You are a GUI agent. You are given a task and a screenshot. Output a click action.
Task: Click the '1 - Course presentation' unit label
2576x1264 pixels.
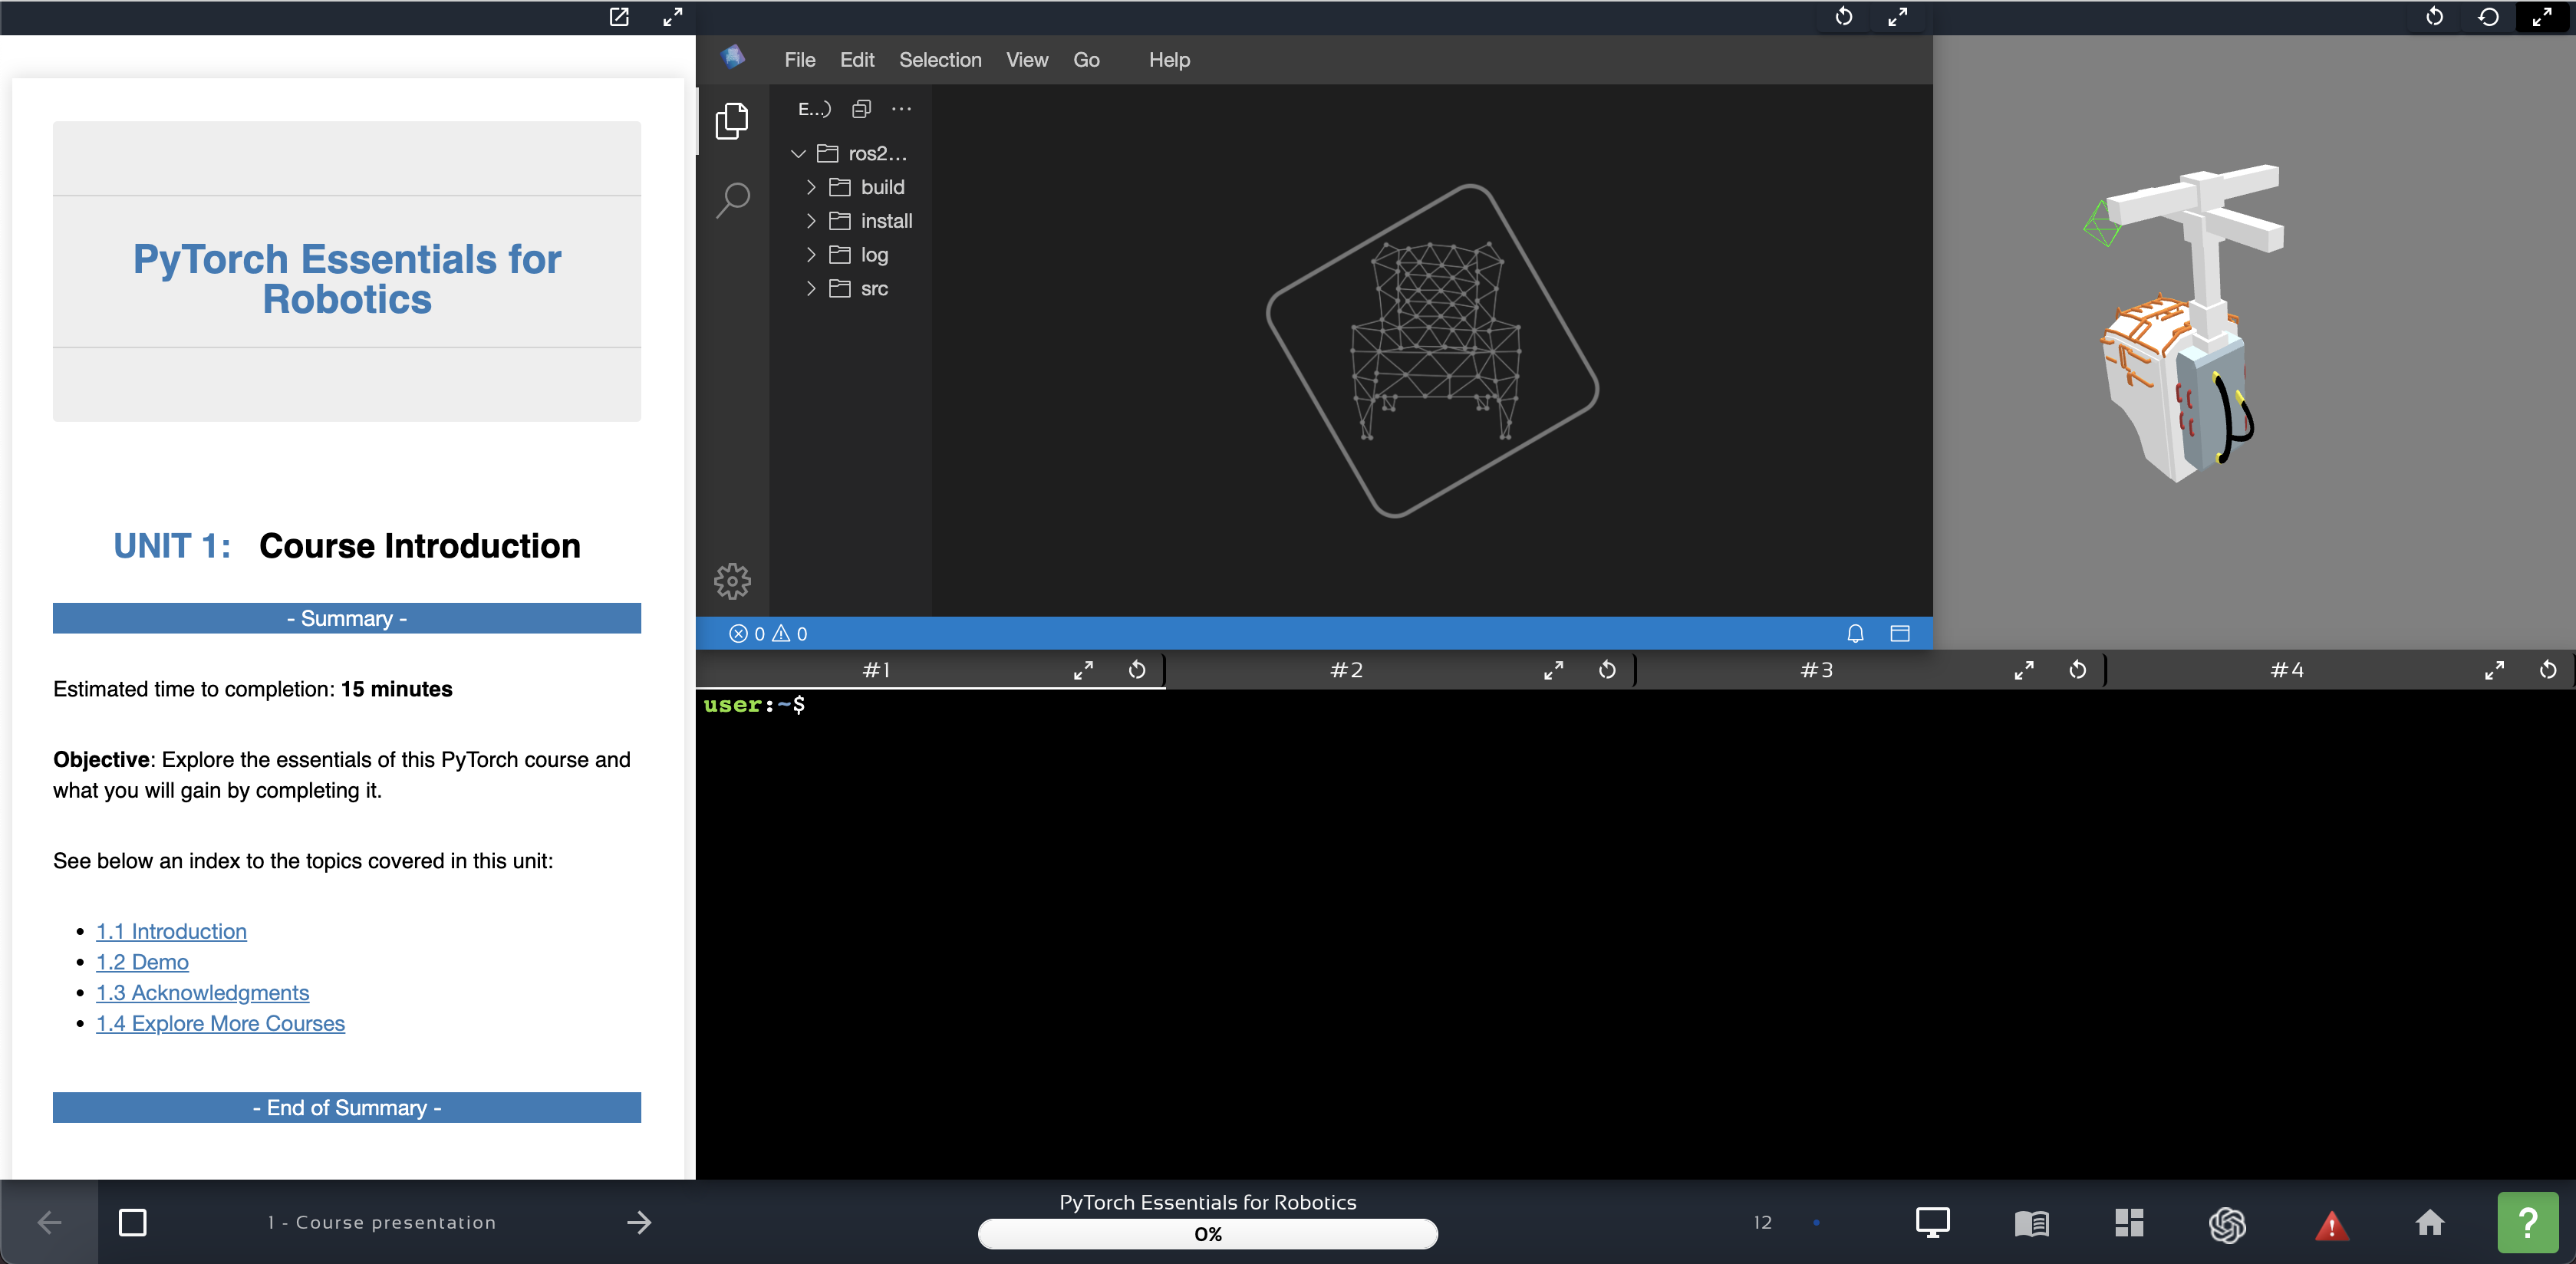(x=382, y=1222)
